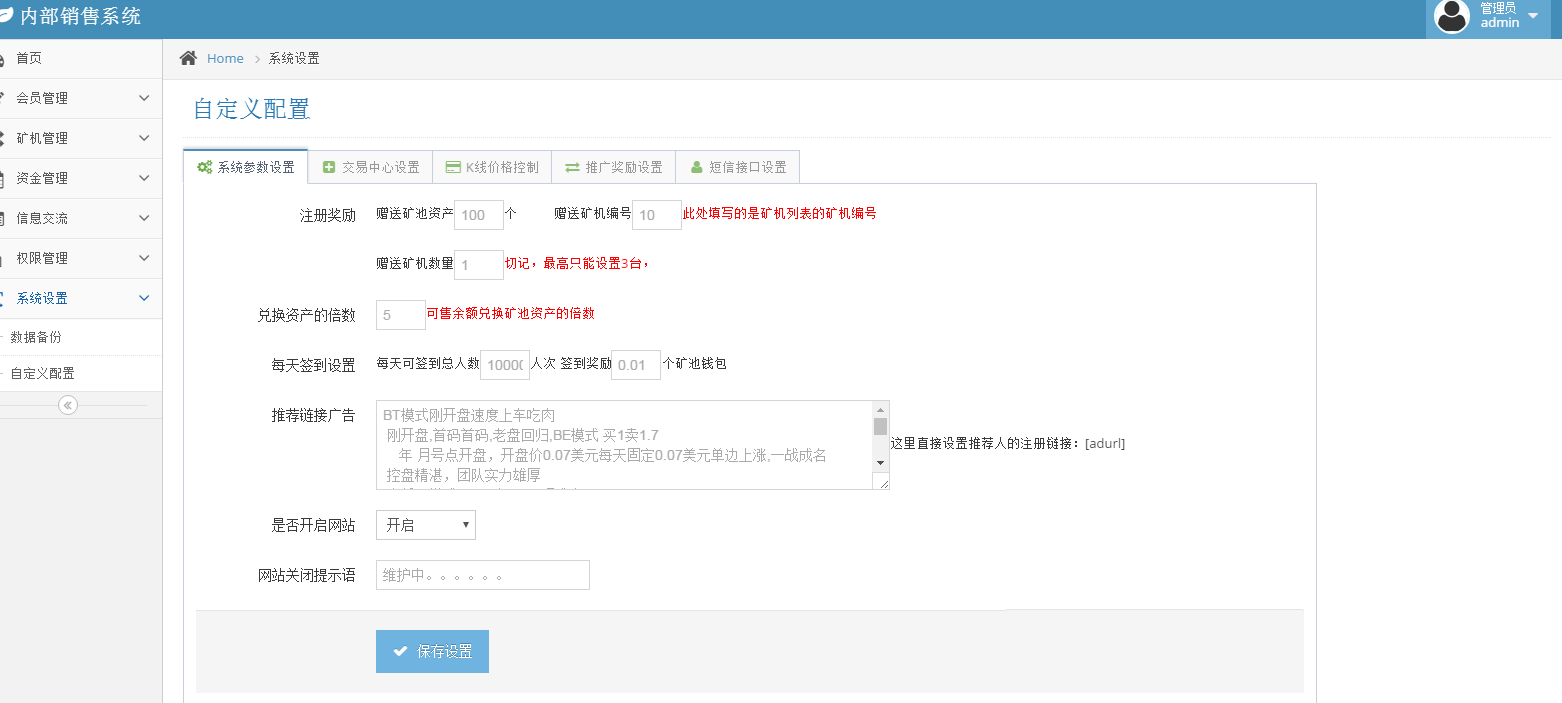Click the 网站关闭提示语 input field
The width and height of the screenshot is (1562, 703).
click(x=483, y=575)
